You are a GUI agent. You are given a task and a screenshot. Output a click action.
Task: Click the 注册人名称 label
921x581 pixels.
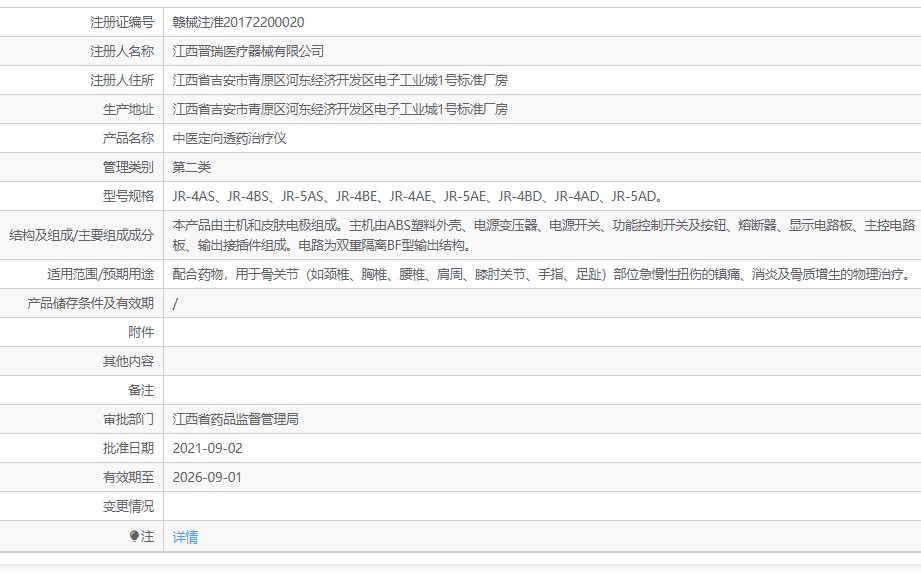(x=122, y=51)
